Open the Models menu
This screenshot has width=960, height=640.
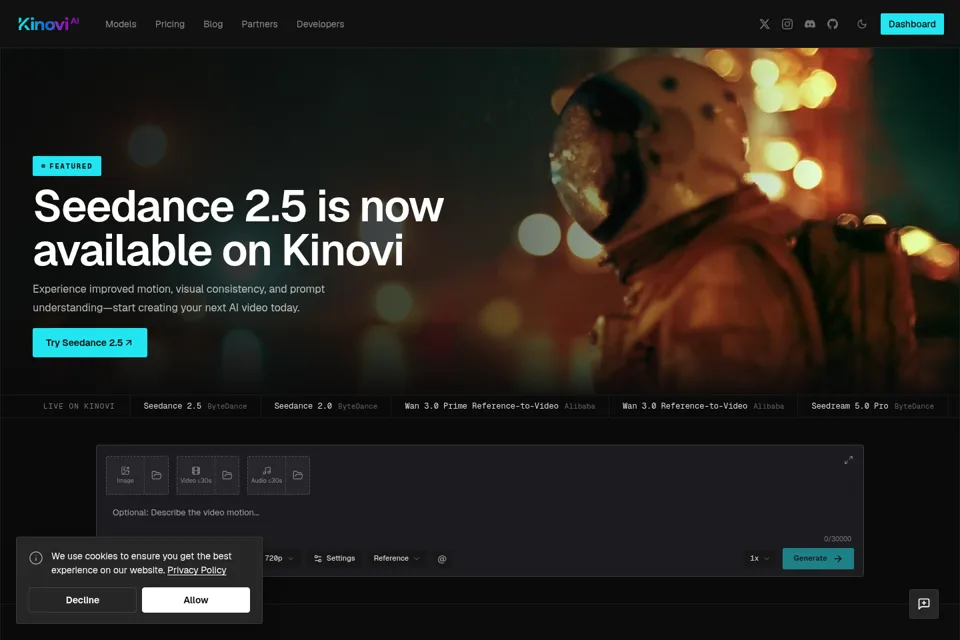(121, 24)
